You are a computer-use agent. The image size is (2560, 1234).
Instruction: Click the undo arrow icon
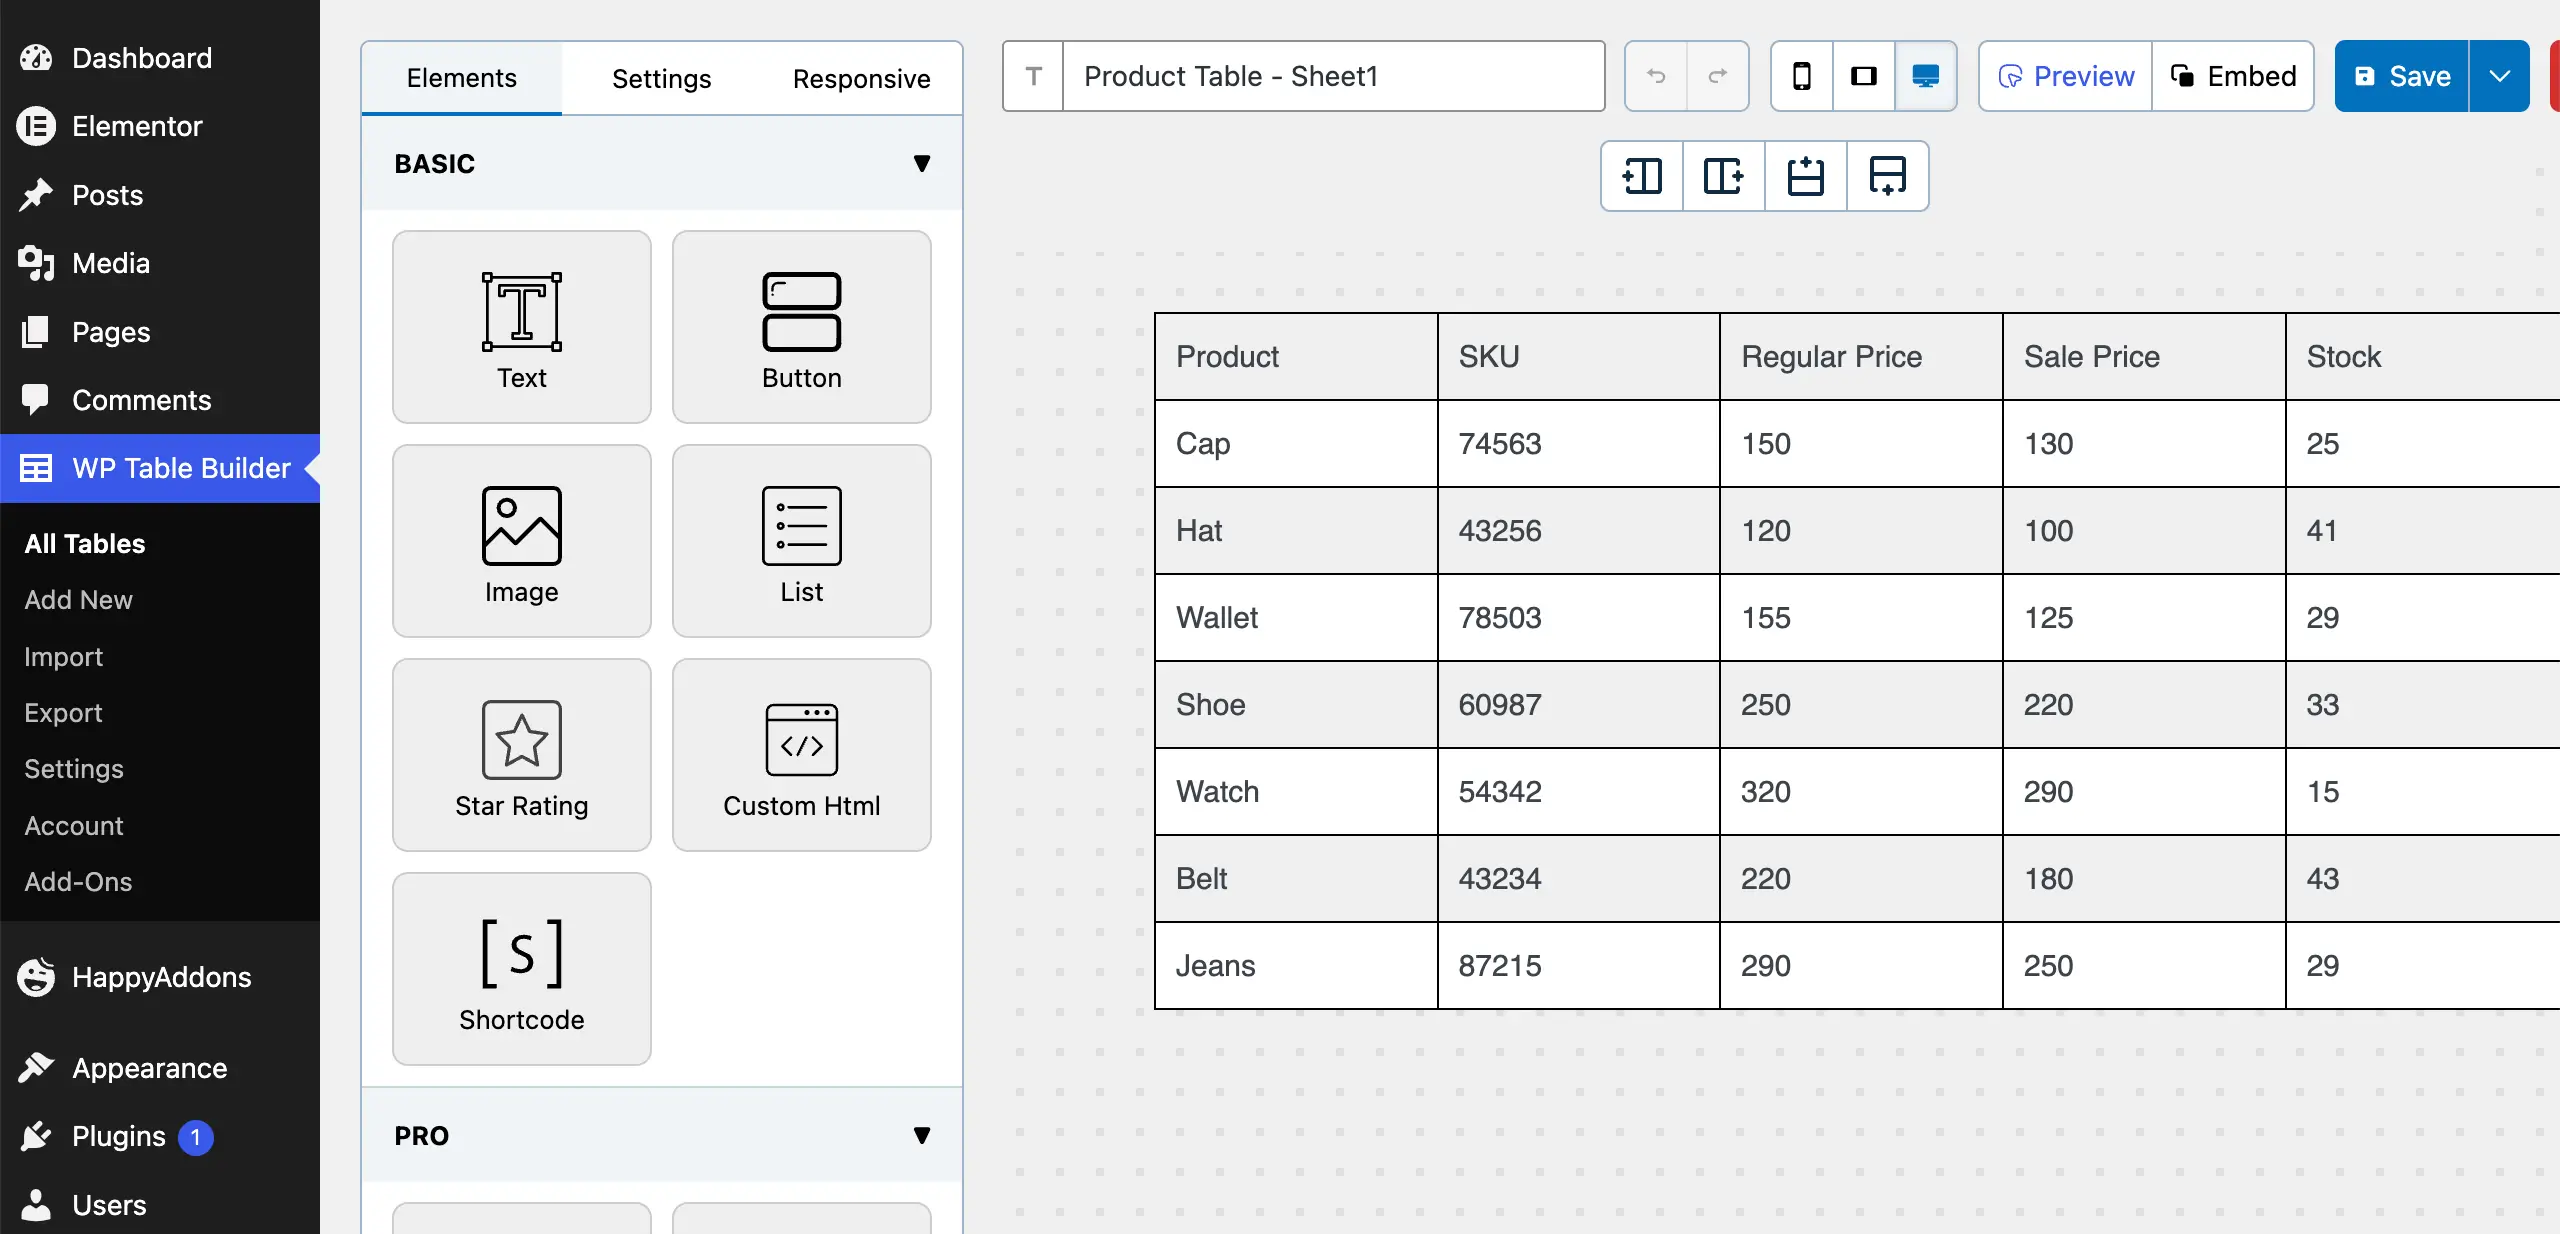coord(1655,75)
